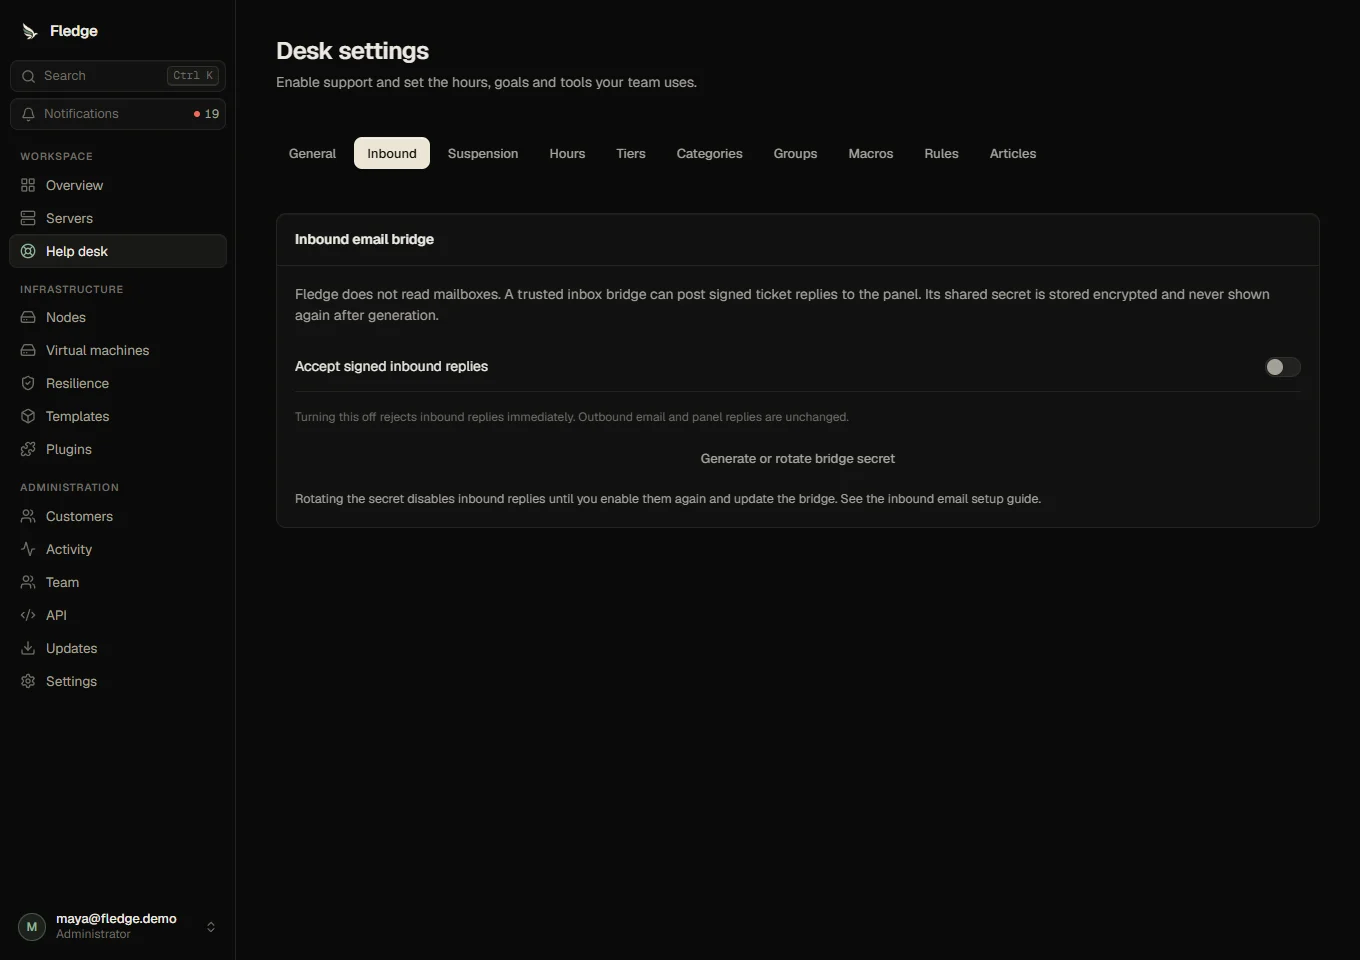Click the Virtual machines icon
Image resolution: width=1360 pixels, height=960 pixels.
click(28, 350)
